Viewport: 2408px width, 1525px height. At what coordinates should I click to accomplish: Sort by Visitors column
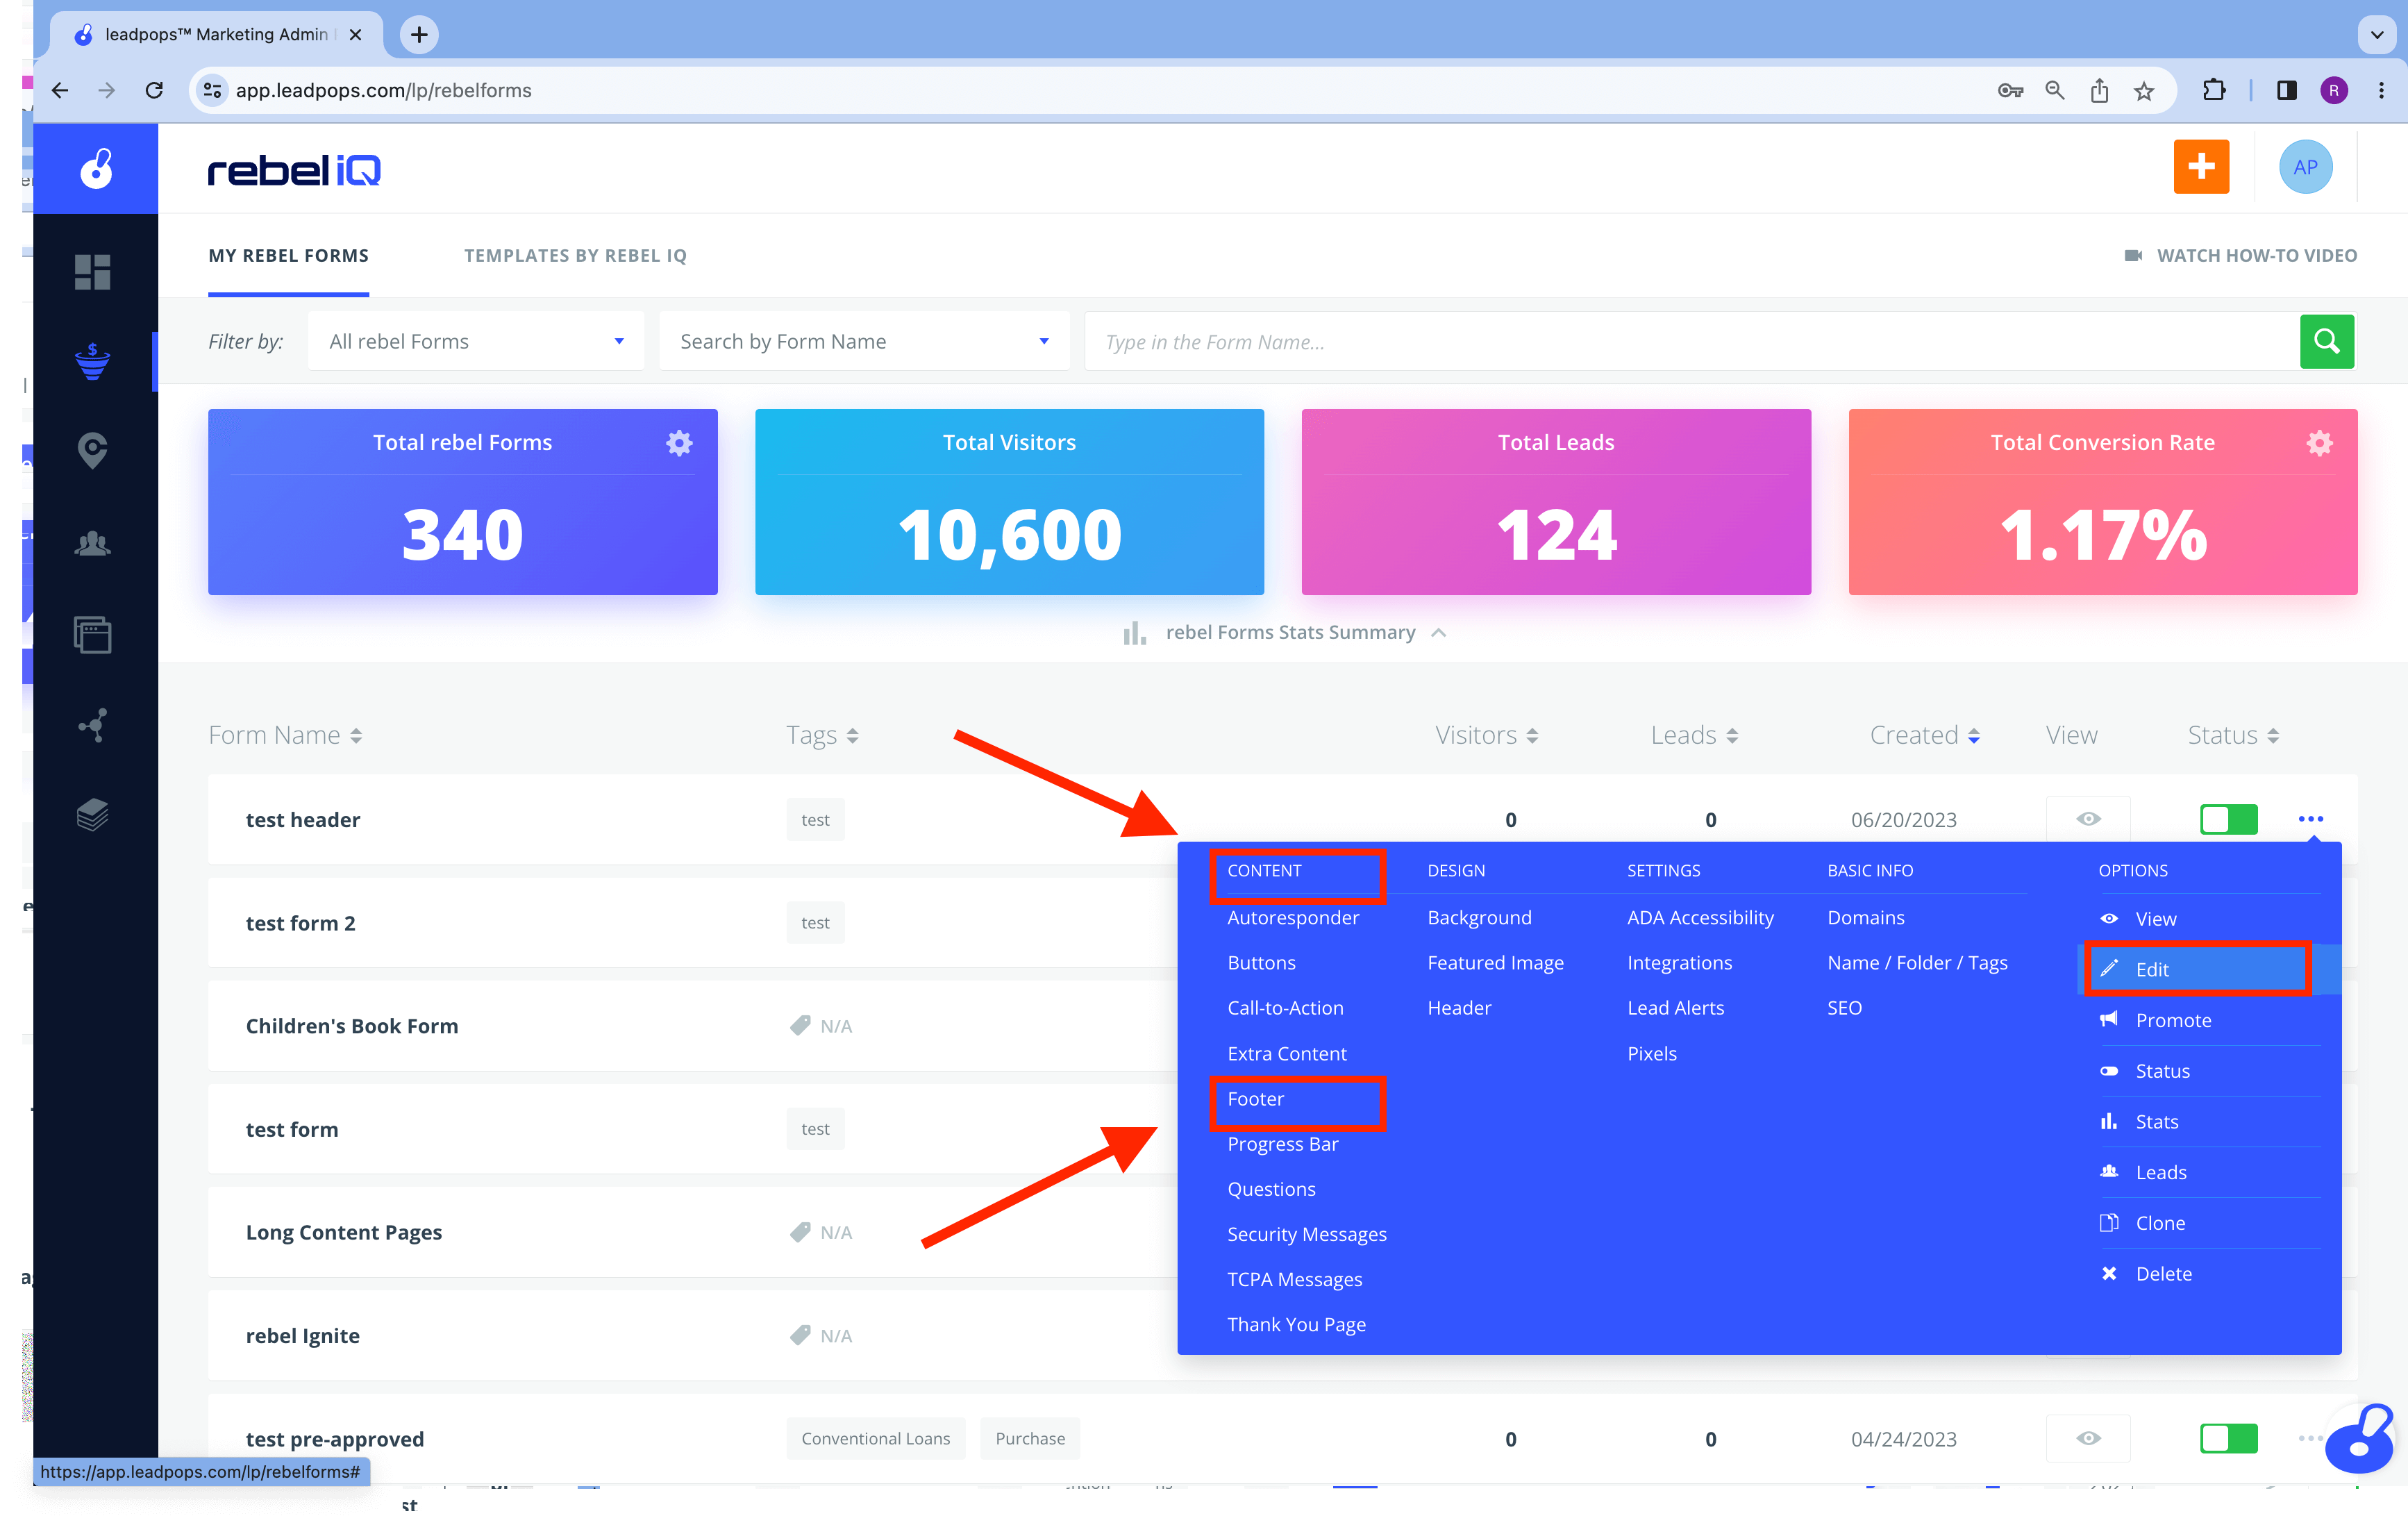click(x=1487, y=735)
